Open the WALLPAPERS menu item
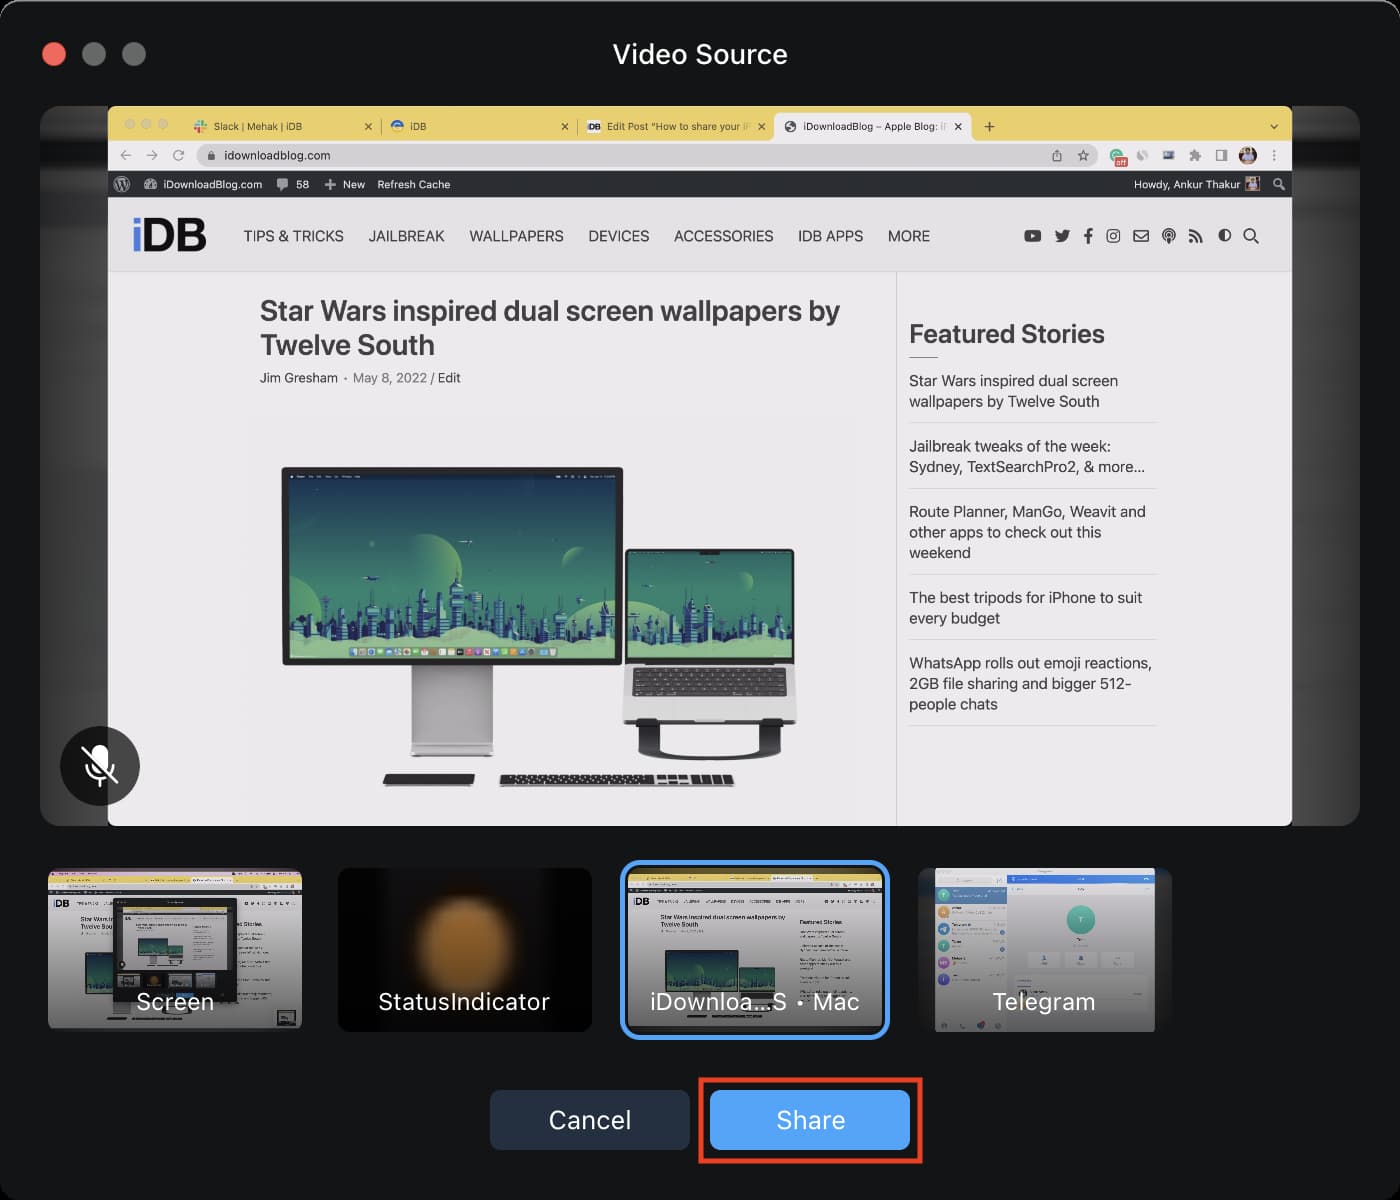 [516, 236]
